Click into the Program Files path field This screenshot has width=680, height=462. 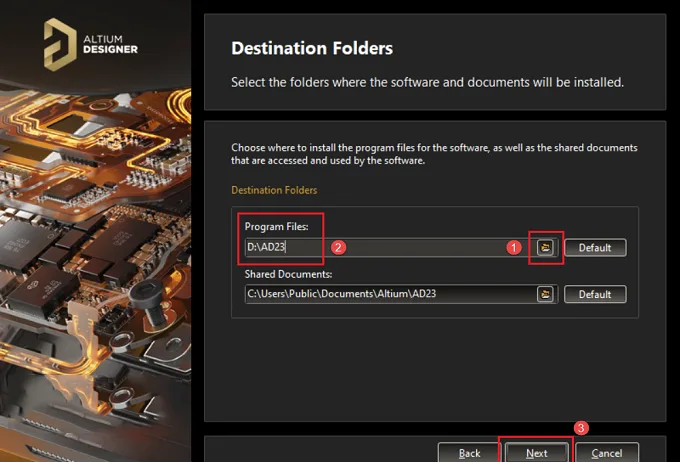pyautogui.click(x=390, y=247)
